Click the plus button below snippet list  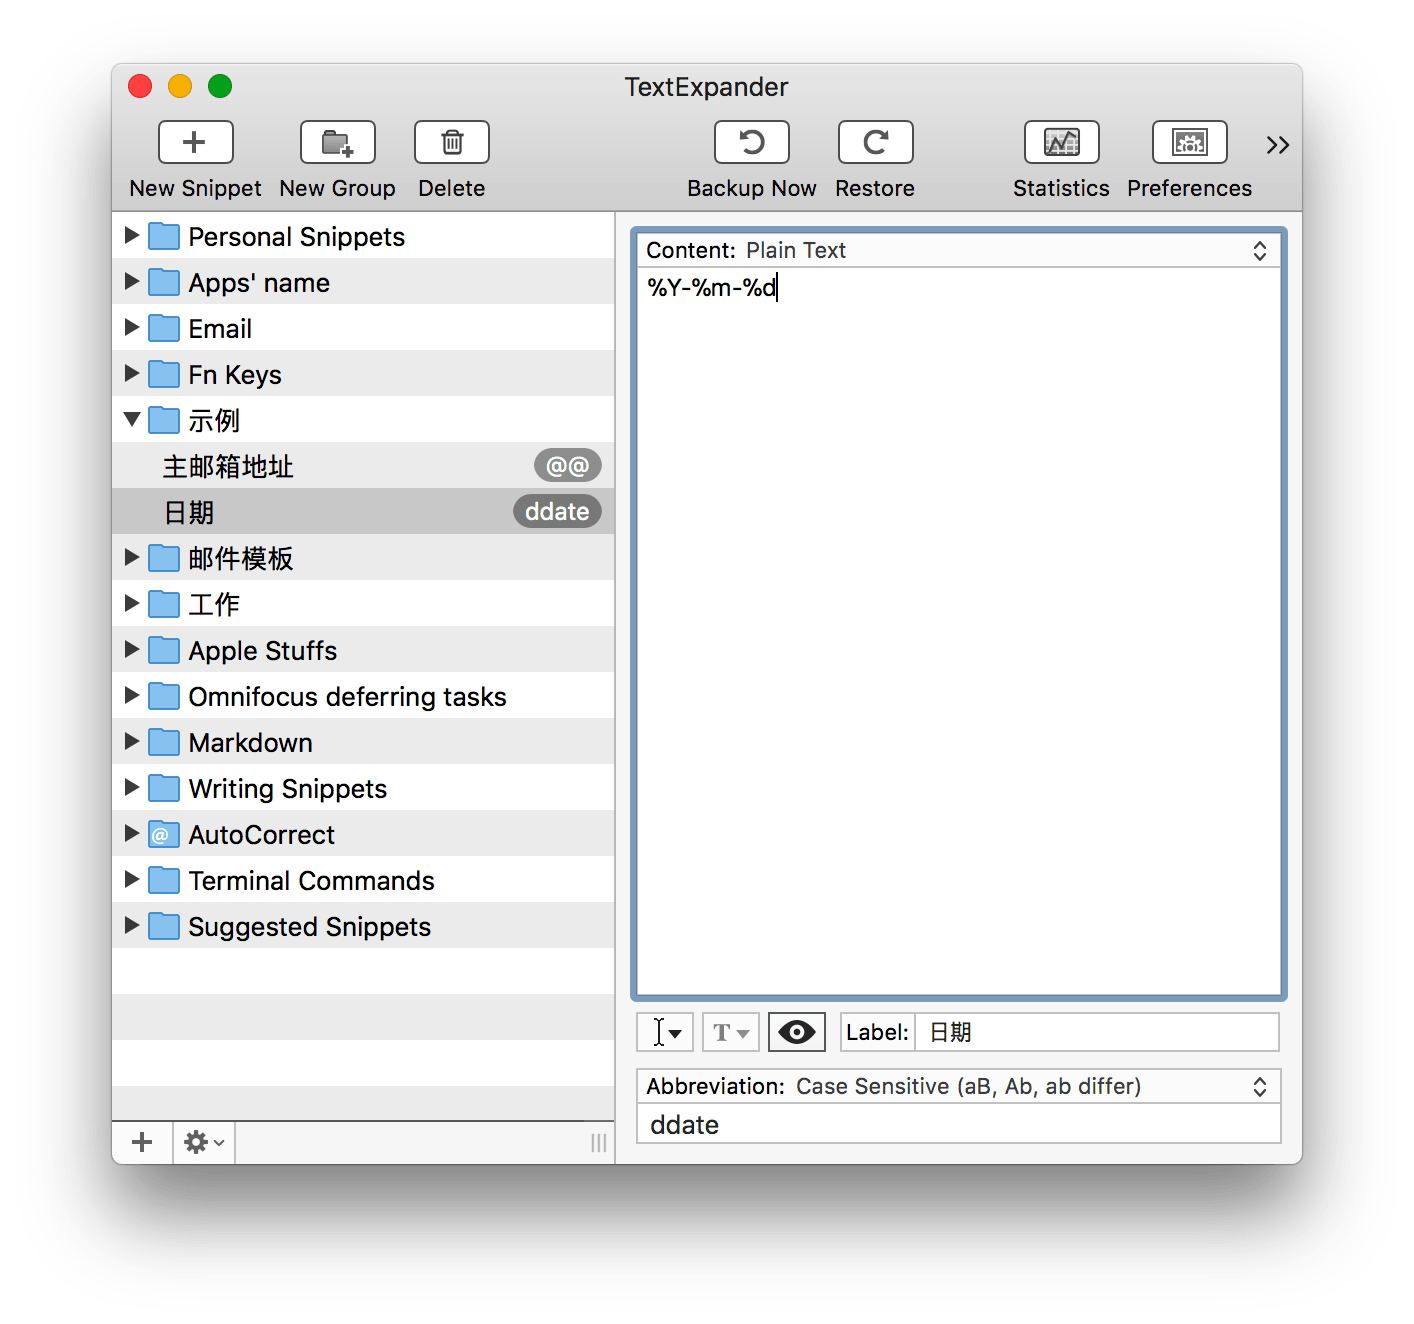click(142, 1142)
